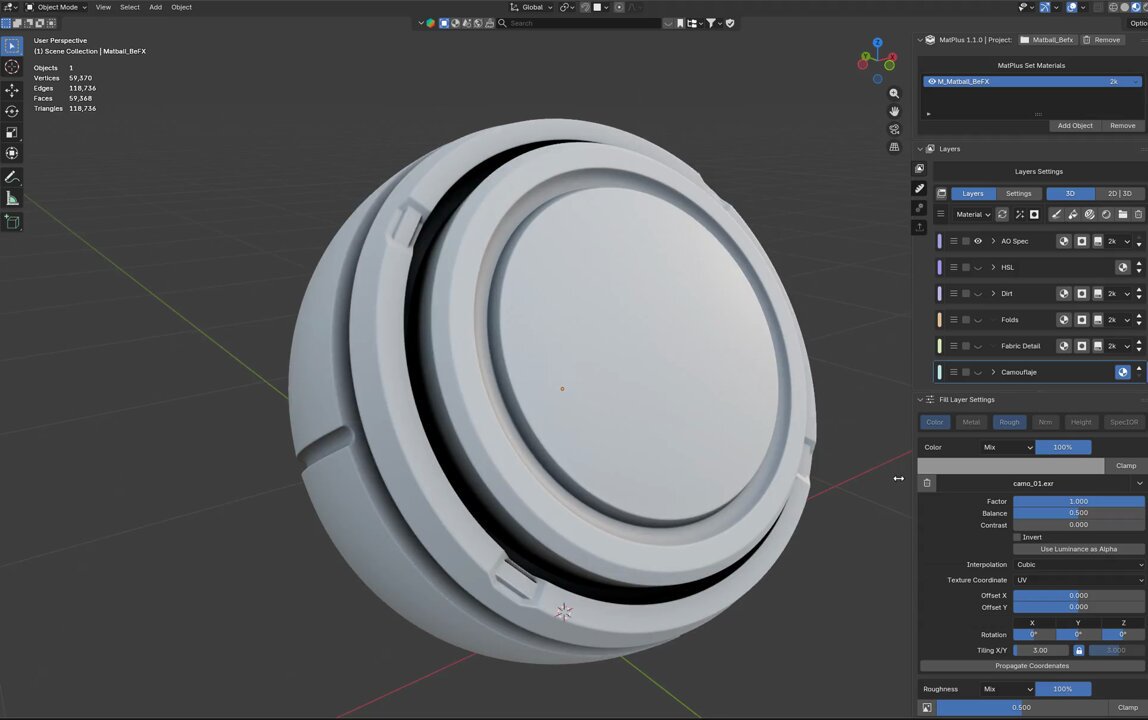Enable the Invert checkbox

point(1018,537)
